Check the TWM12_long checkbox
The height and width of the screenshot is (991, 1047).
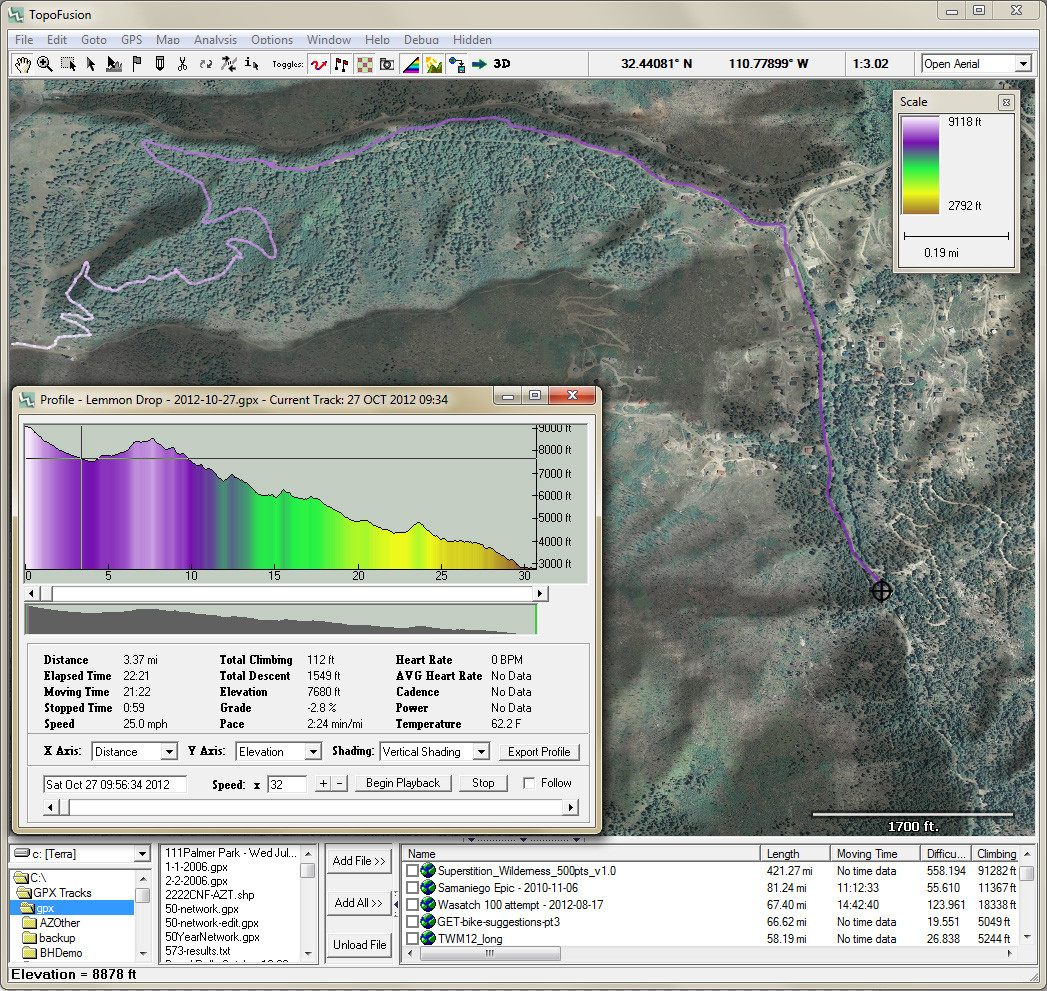pyautogui.click(x=412, y=939)
